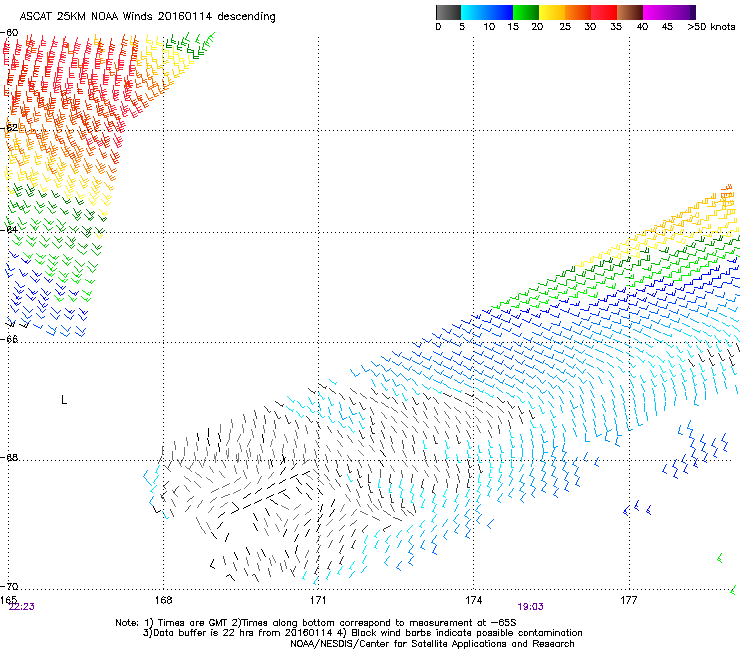Image resolution: width=740 pixels, height=650 pixels.
Task: Click the longitude label "171"
Action: [x=318, y=600]
